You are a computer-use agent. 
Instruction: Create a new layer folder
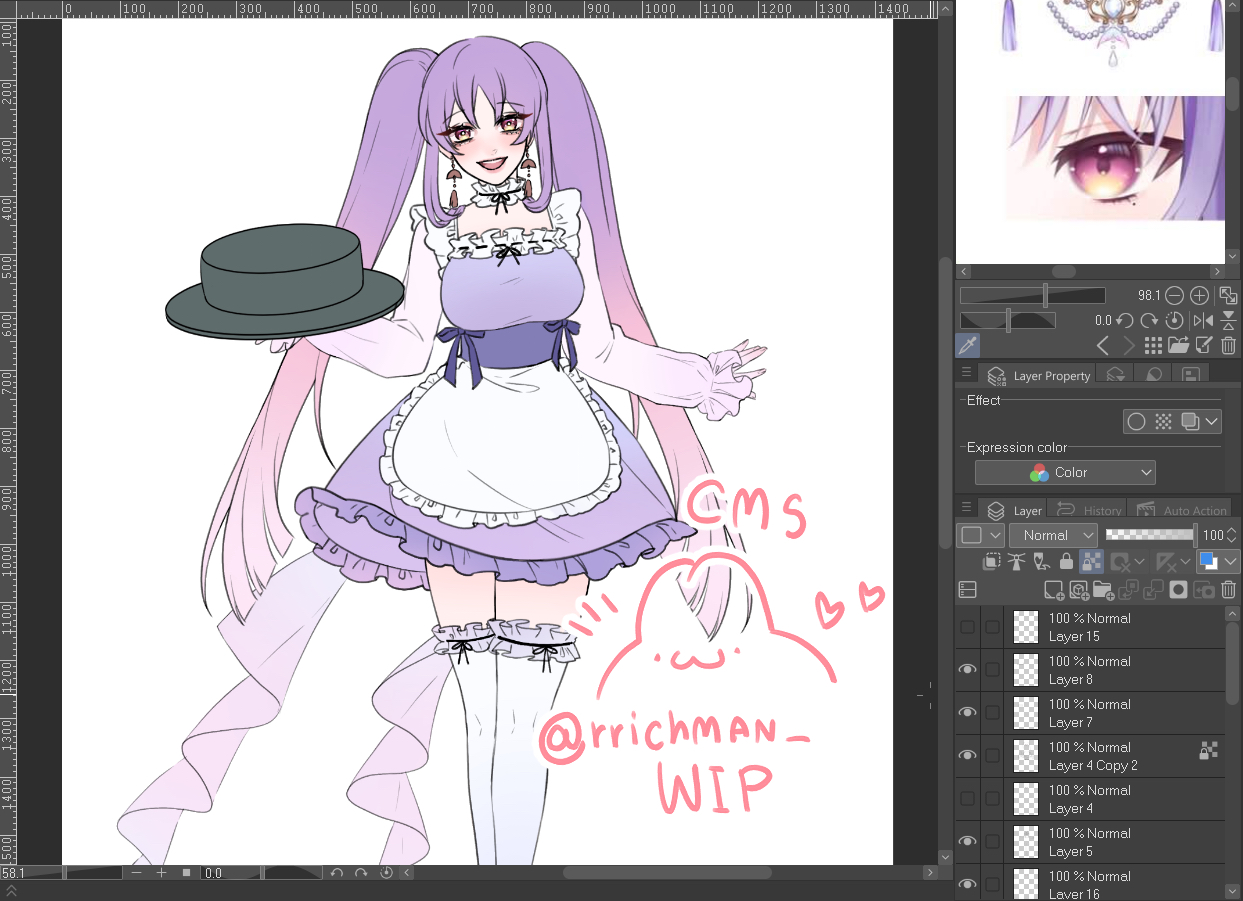tap(1103, 590)
